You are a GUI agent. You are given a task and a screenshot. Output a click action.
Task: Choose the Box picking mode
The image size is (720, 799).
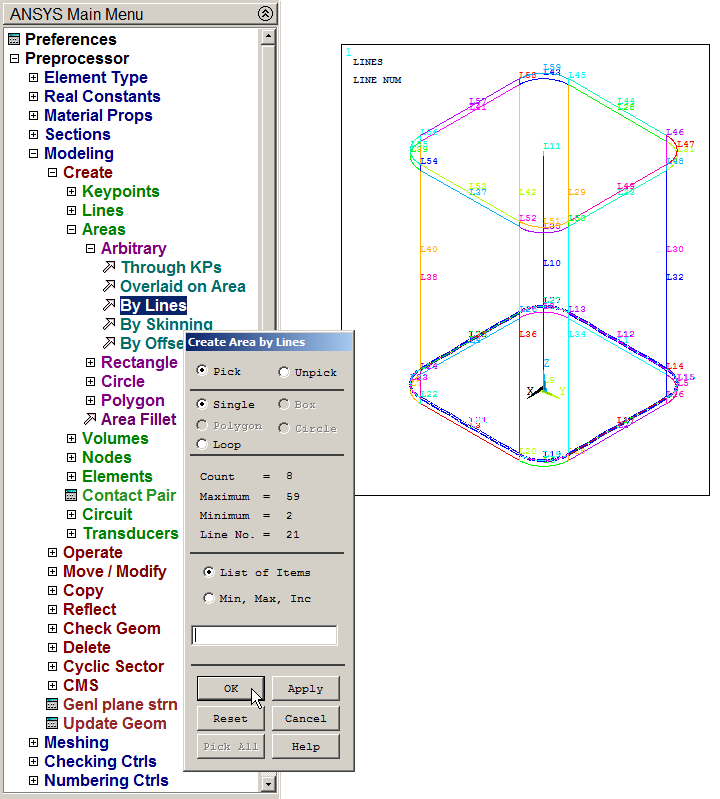[x=284, y=404]
